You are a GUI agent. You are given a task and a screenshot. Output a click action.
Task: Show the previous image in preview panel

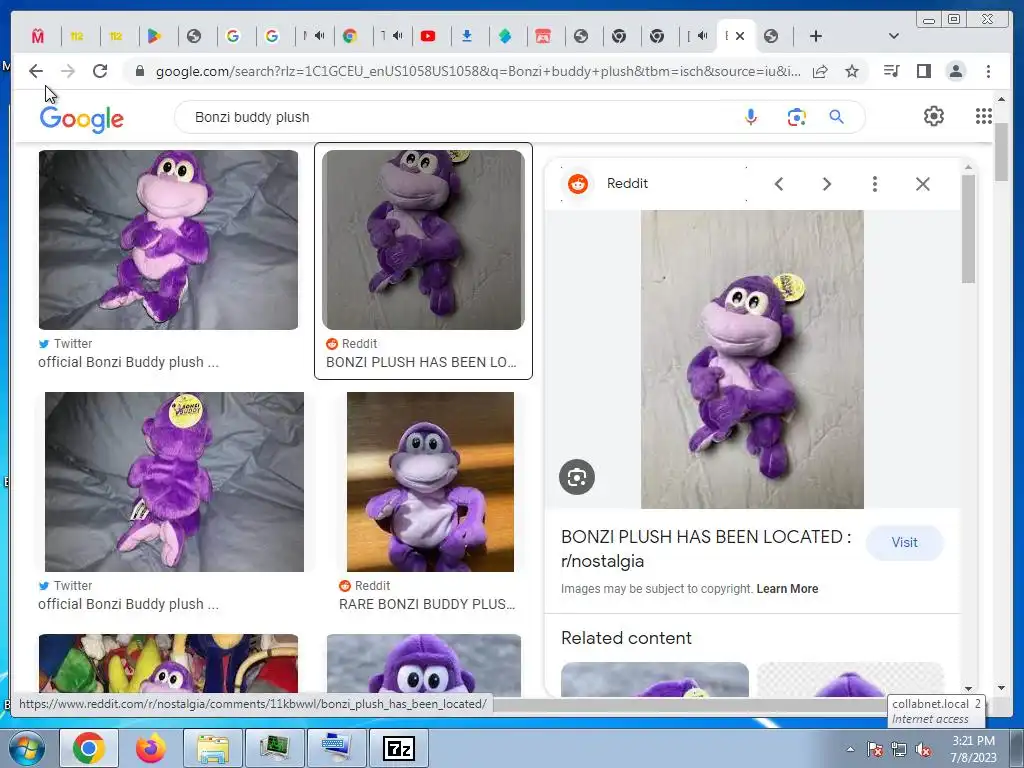click(x=778, y=184)
